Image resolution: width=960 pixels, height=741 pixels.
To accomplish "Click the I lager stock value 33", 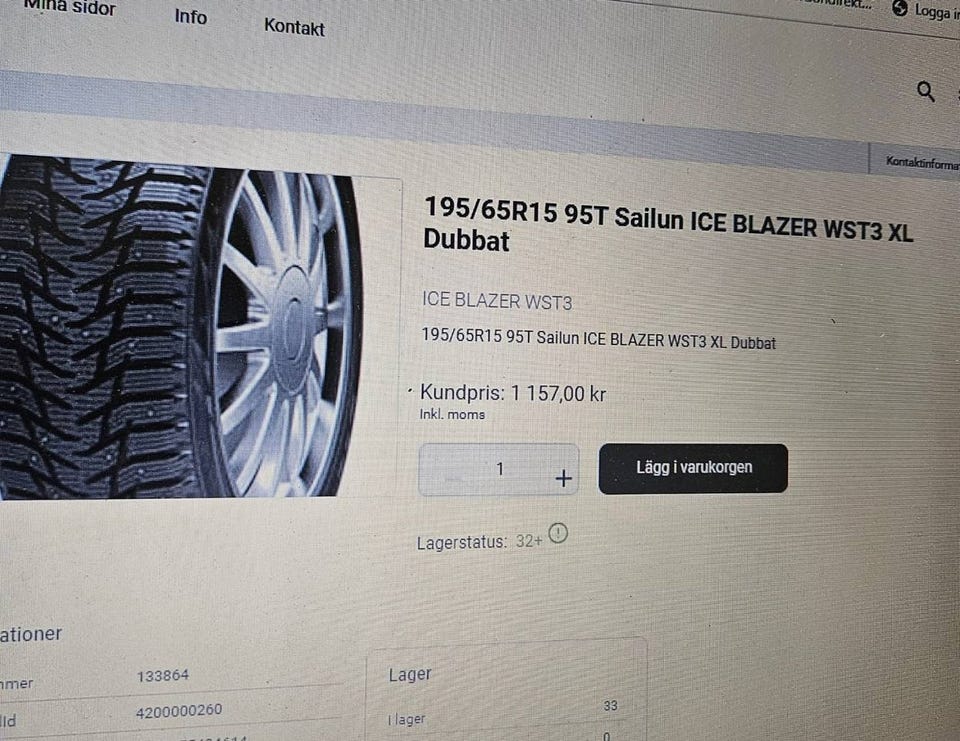I will [610, 705].
